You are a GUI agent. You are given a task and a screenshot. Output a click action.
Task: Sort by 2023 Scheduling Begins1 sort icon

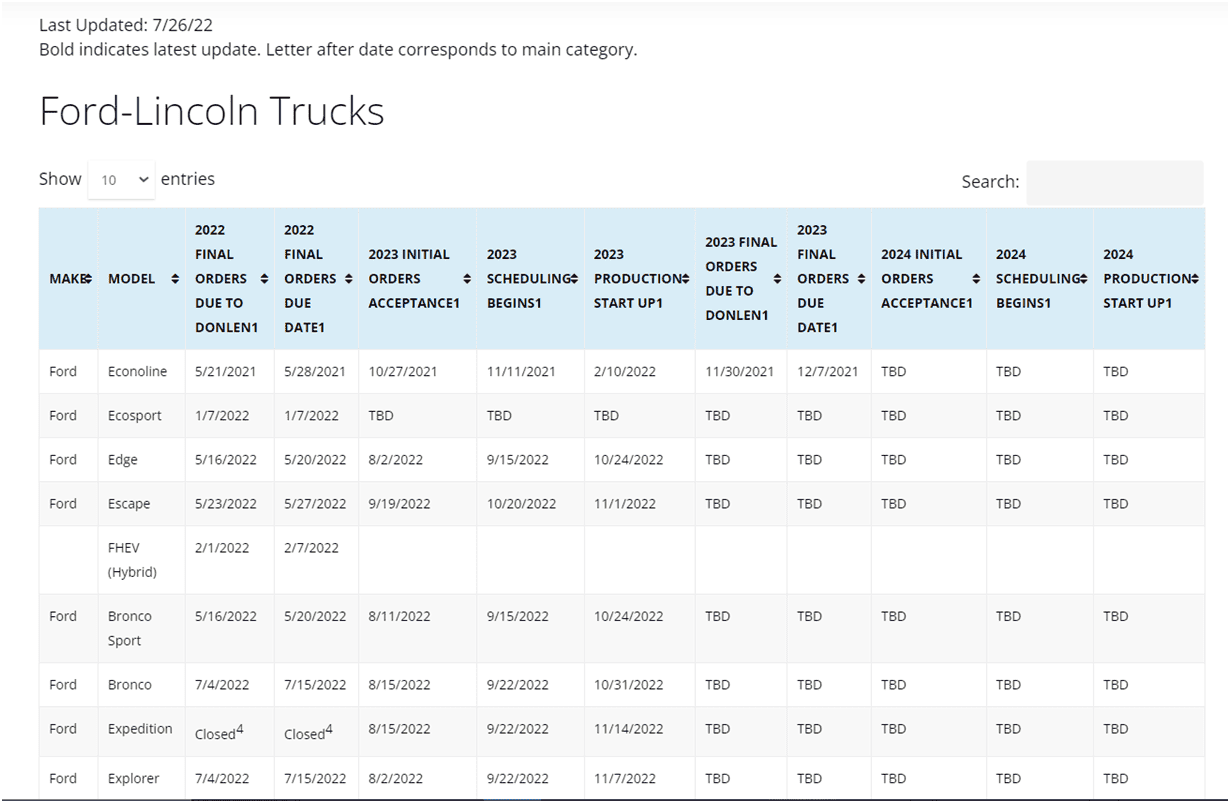click(574, 279)
